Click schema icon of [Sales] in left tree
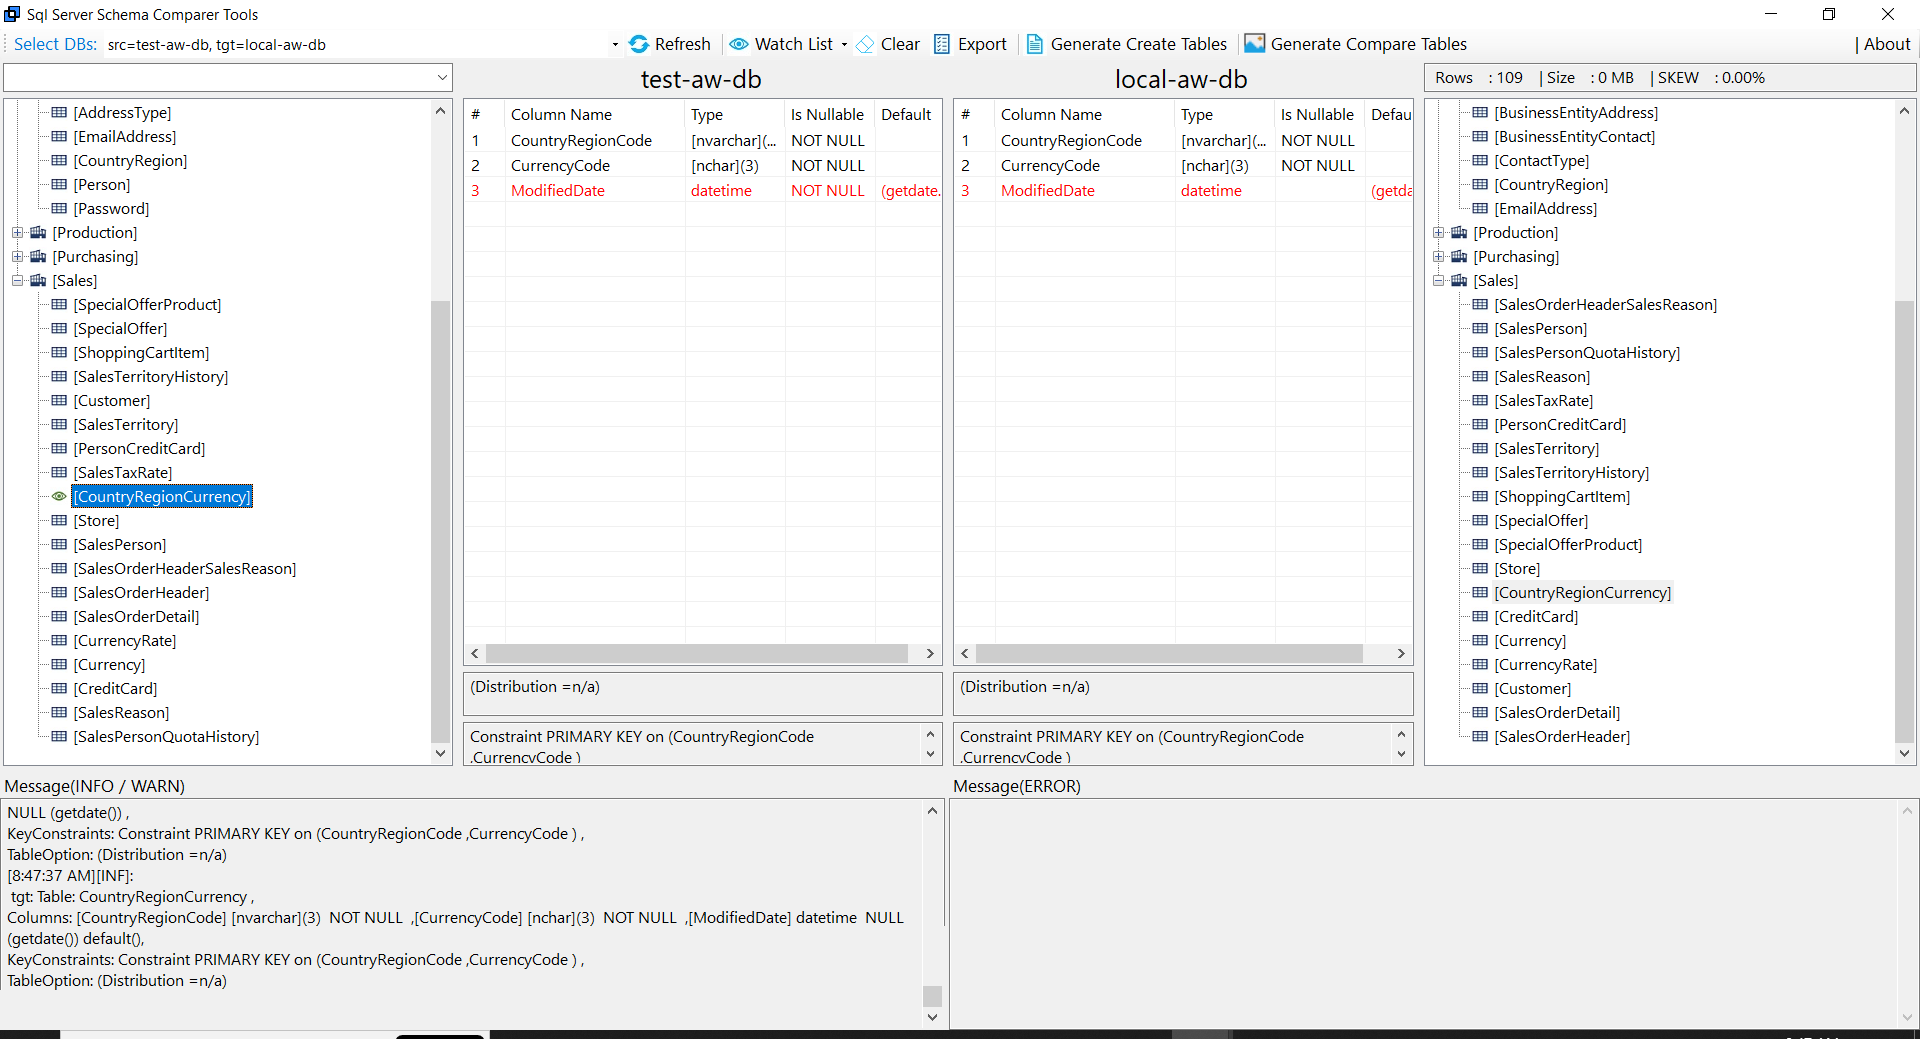The width and height of the screenshot is (1920, 1039). tap(38, 280)
